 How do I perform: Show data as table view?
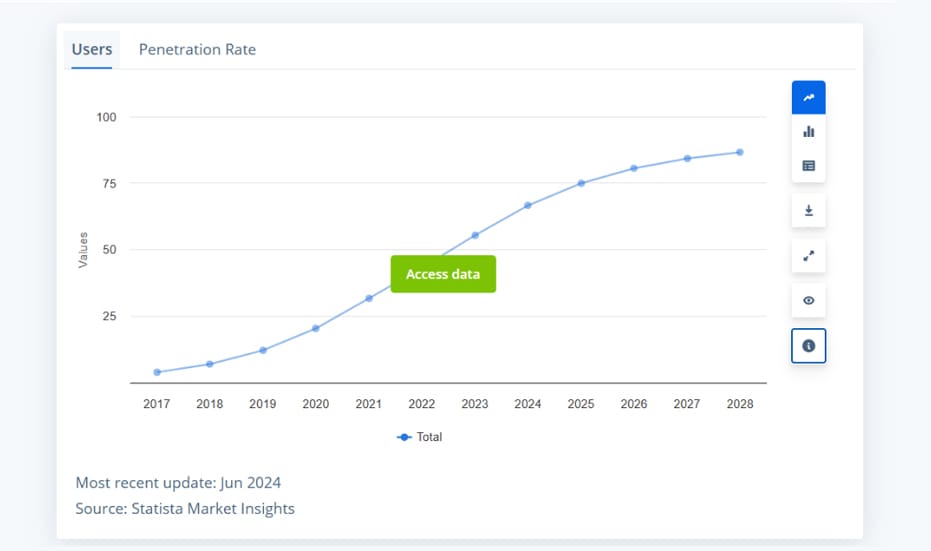point(808,165)
